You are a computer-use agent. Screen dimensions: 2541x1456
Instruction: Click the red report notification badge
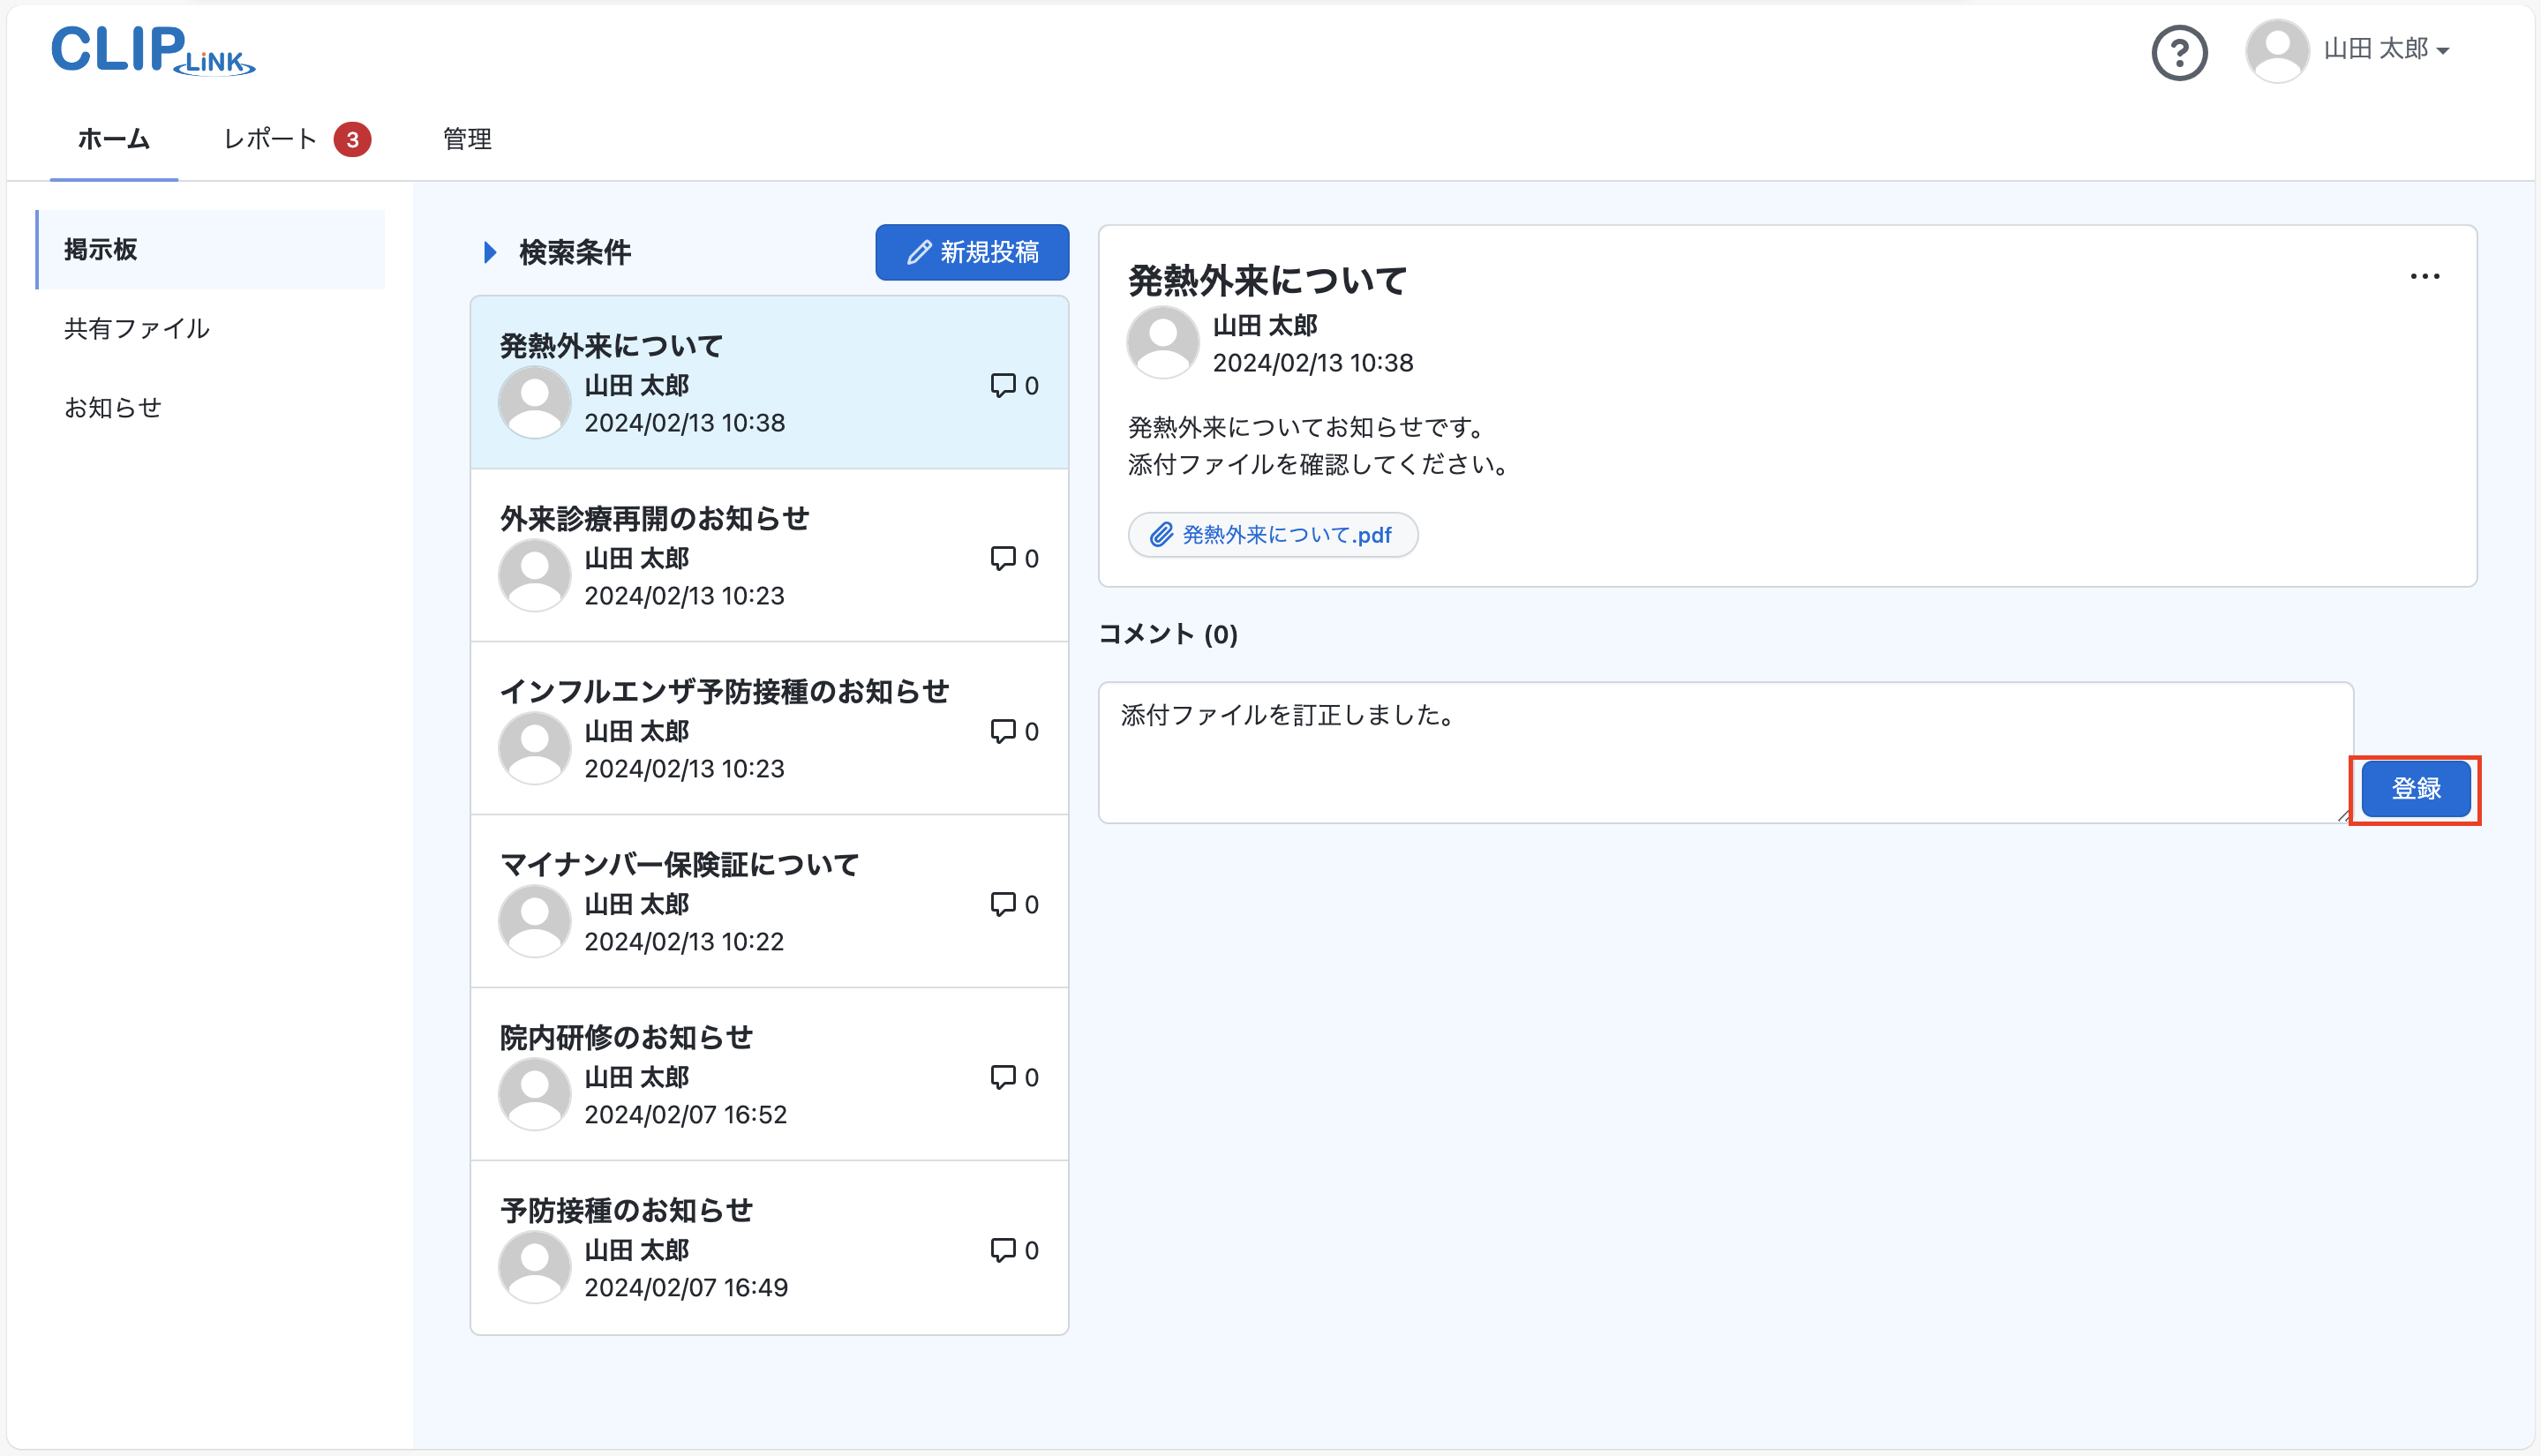(352, 140)
